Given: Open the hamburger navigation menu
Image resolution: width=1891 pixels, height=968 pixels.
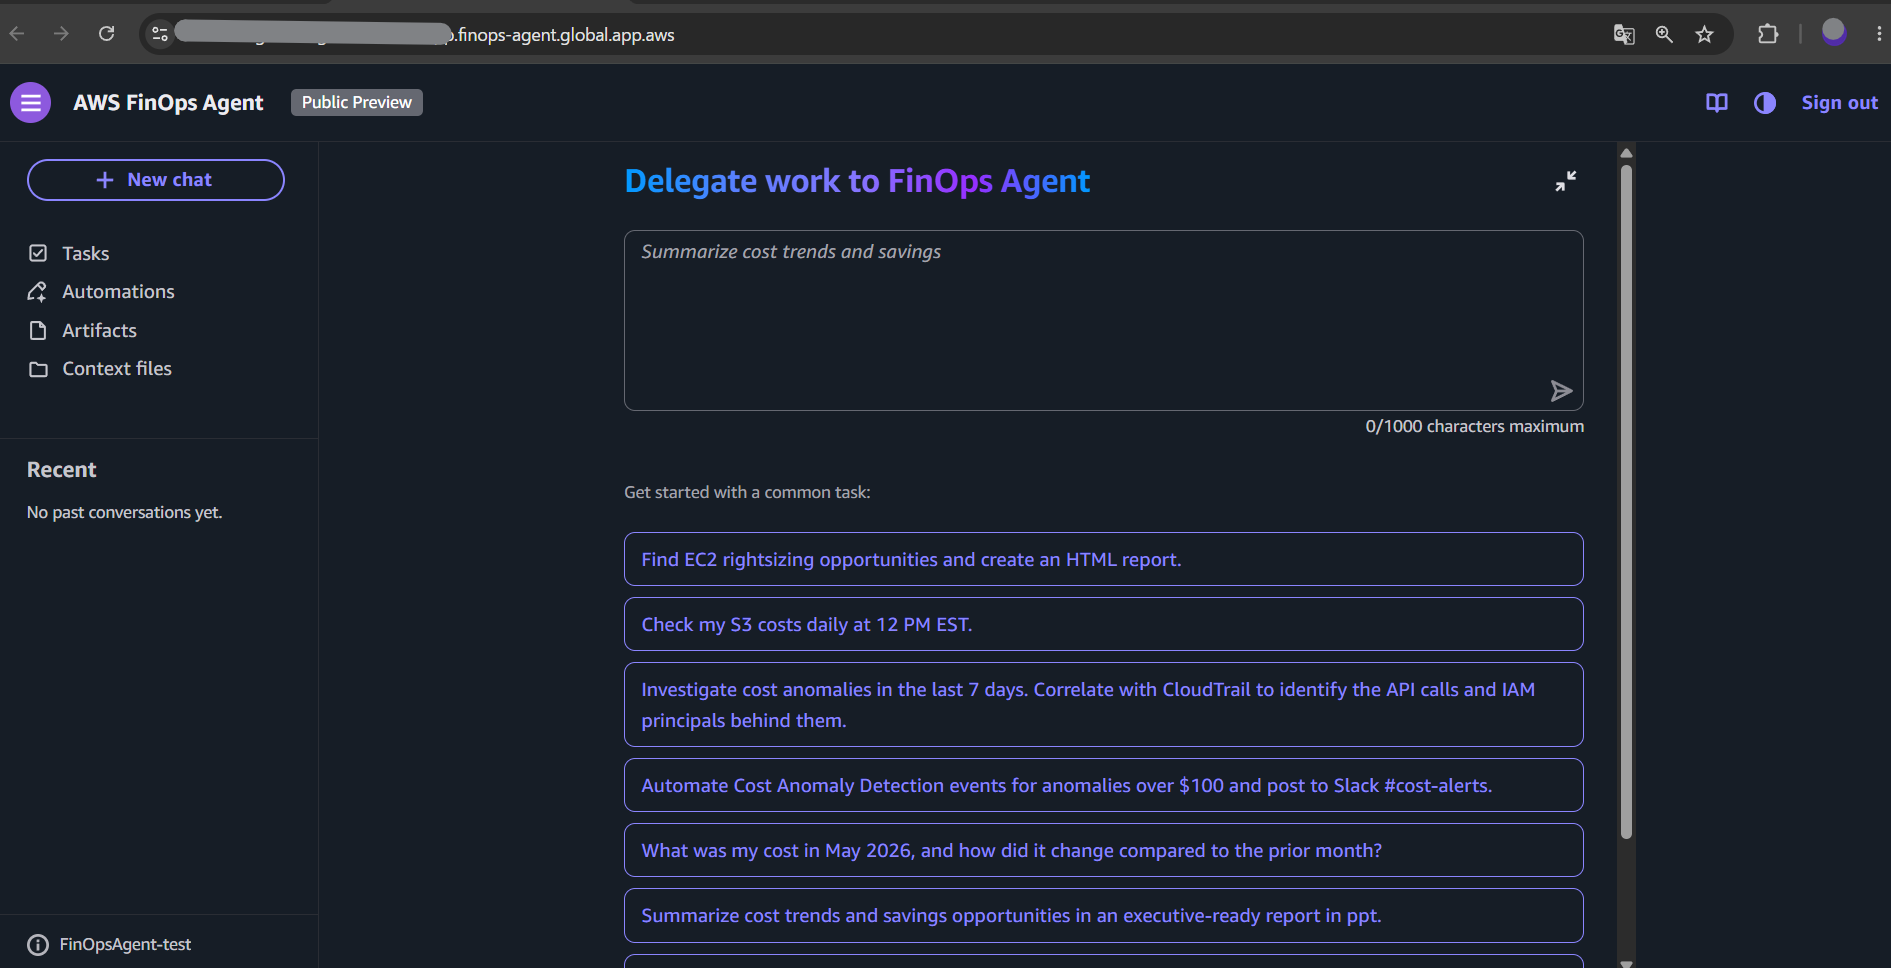Looking at the screenshot, I should click(31, 103).
